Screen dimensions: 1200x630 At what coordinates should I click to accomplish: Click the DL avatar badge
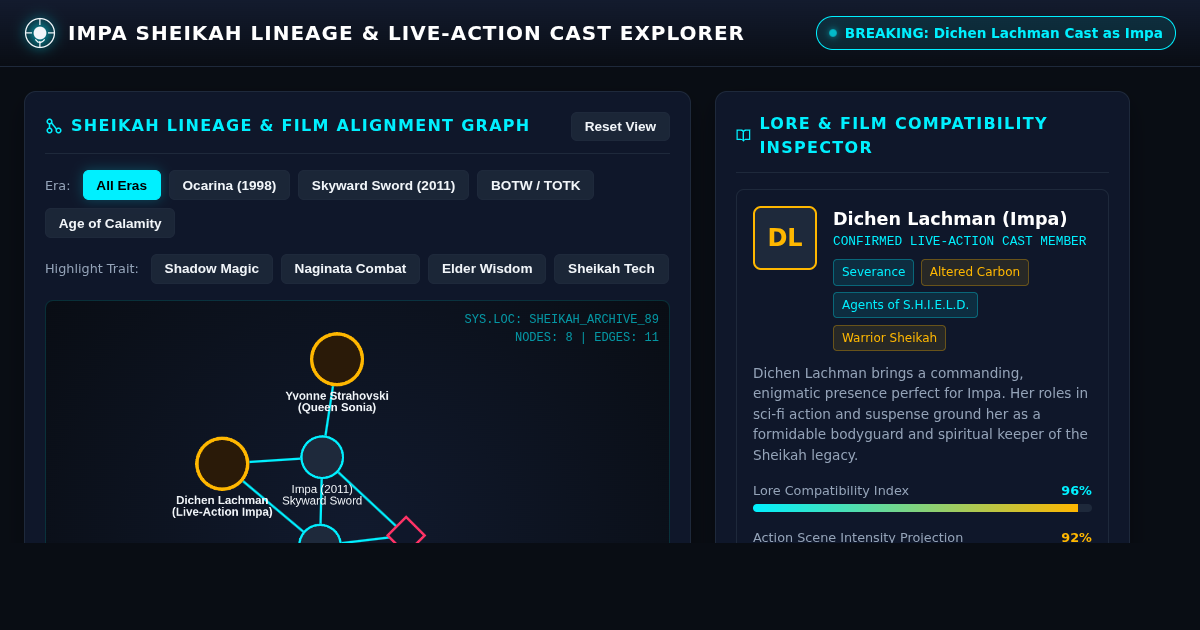(785, 238)
